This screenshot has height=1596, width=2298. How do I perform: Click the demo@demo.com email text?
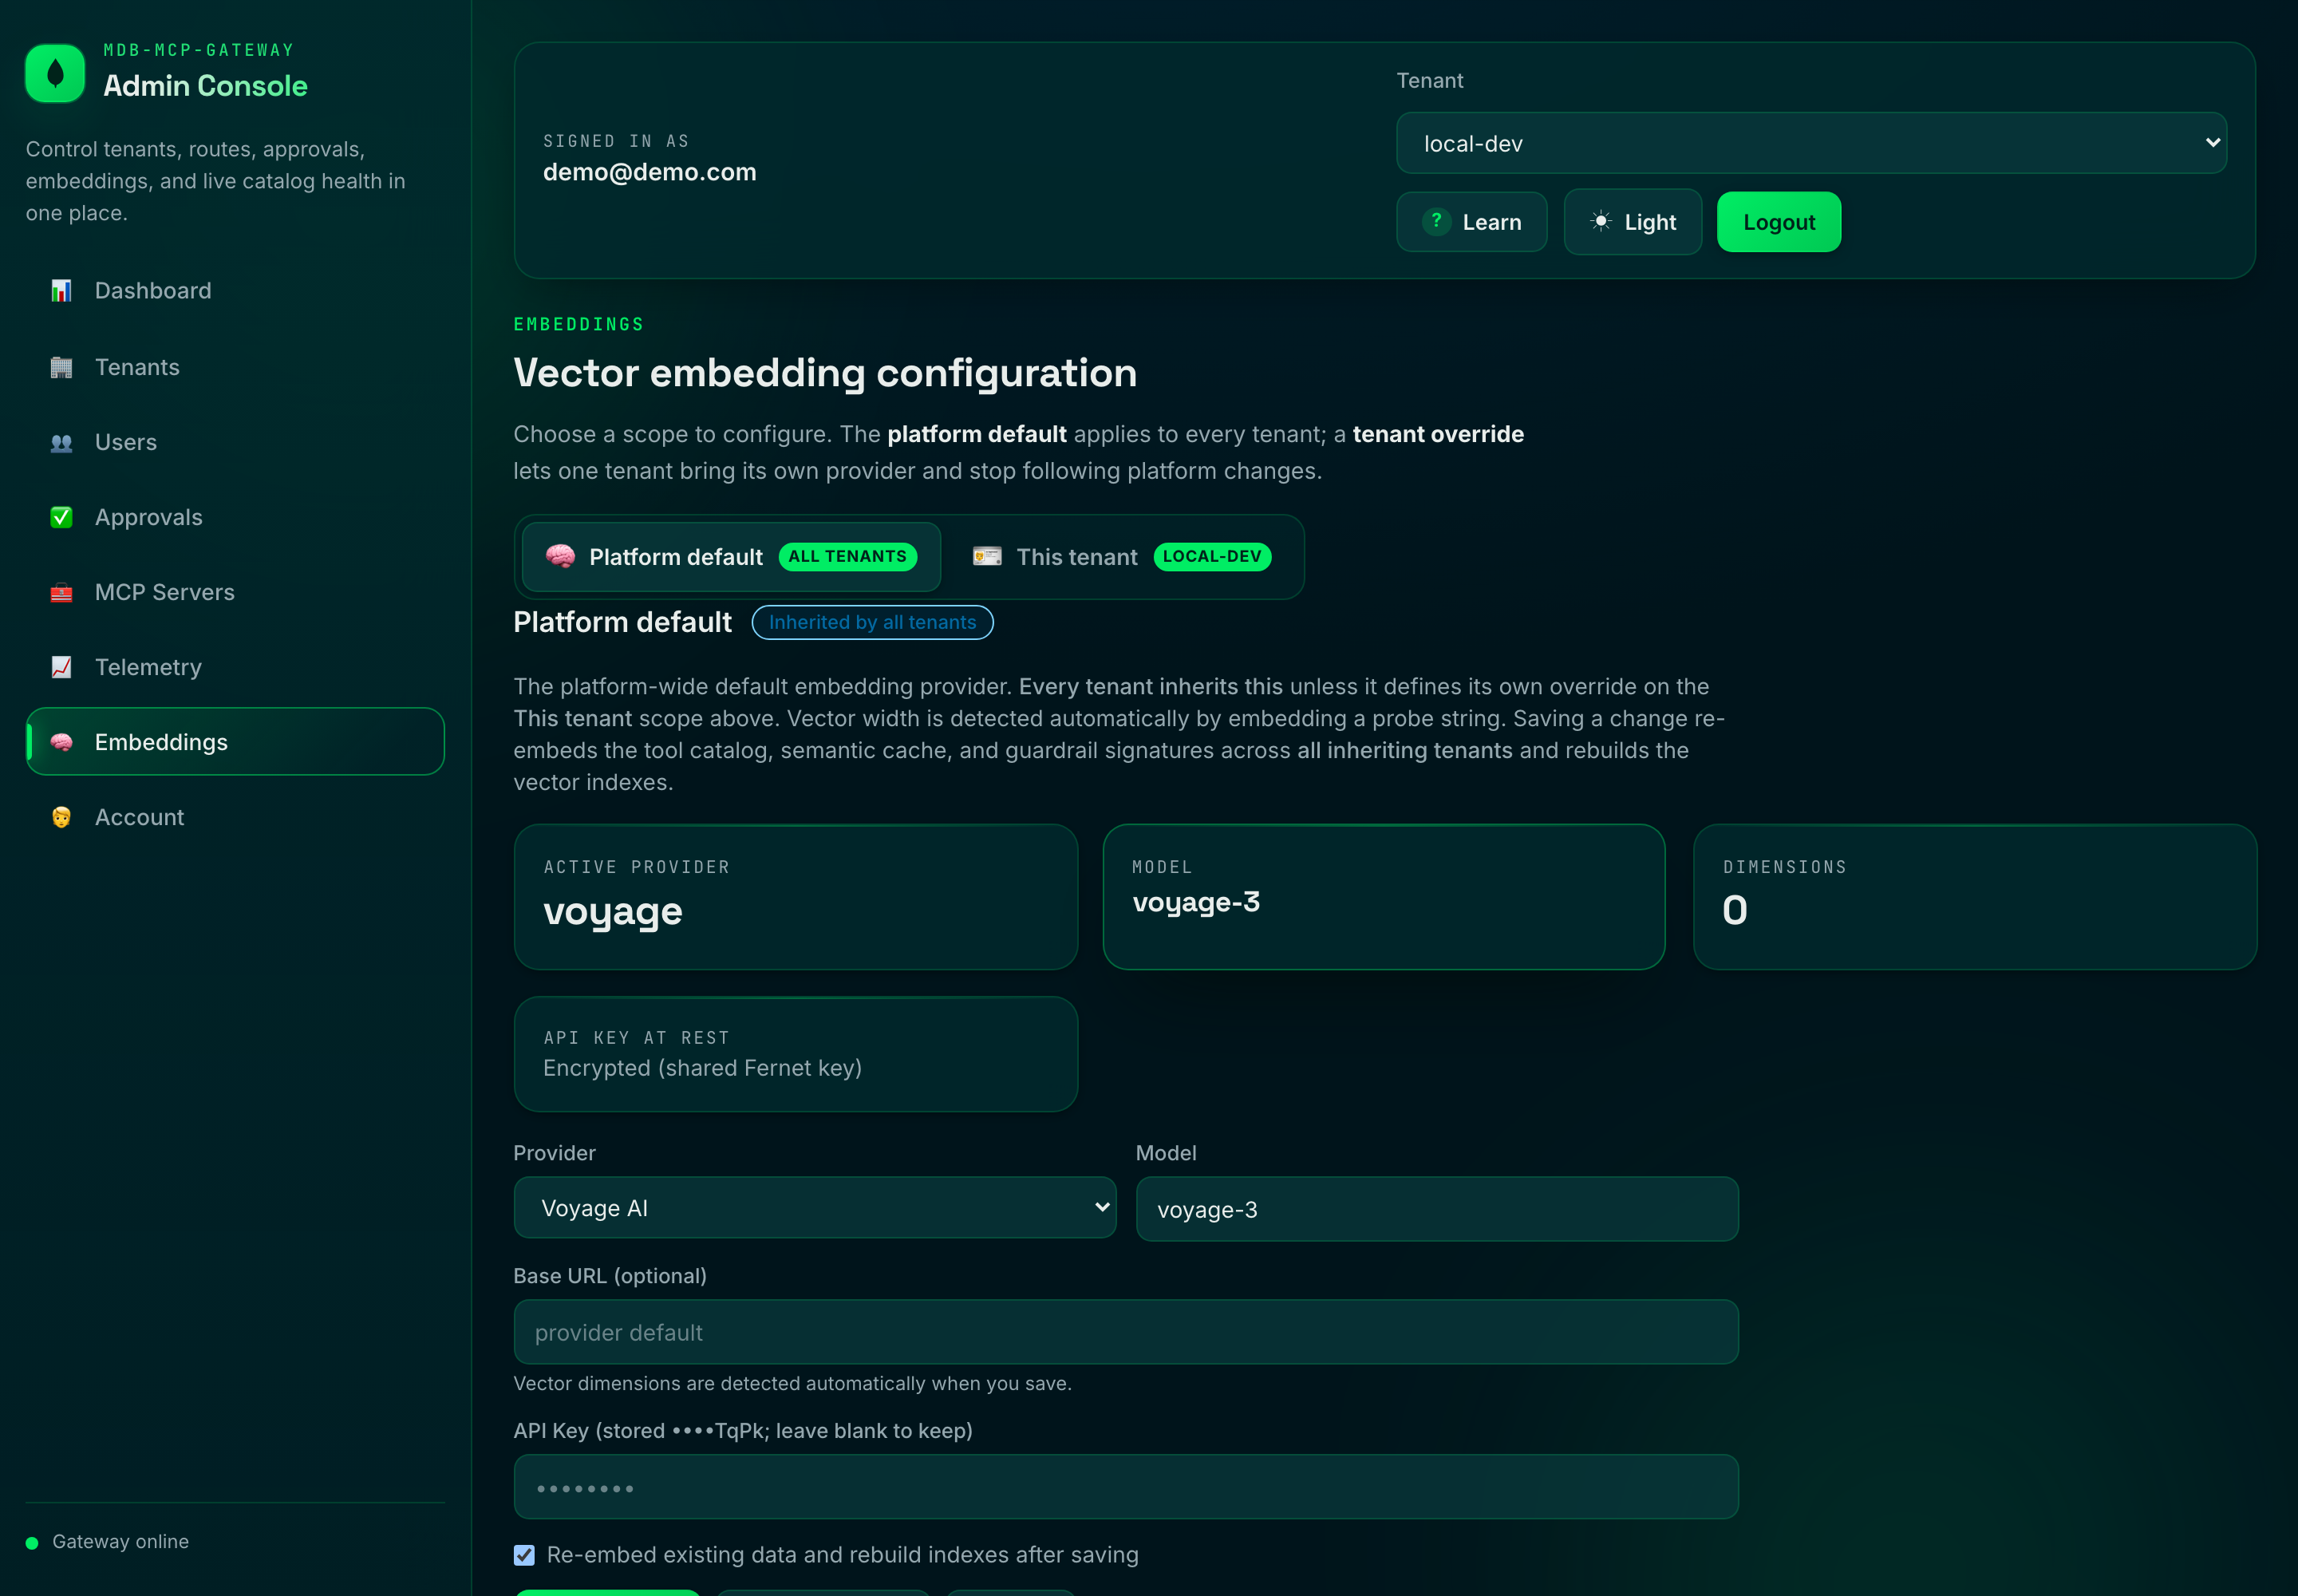650,172
